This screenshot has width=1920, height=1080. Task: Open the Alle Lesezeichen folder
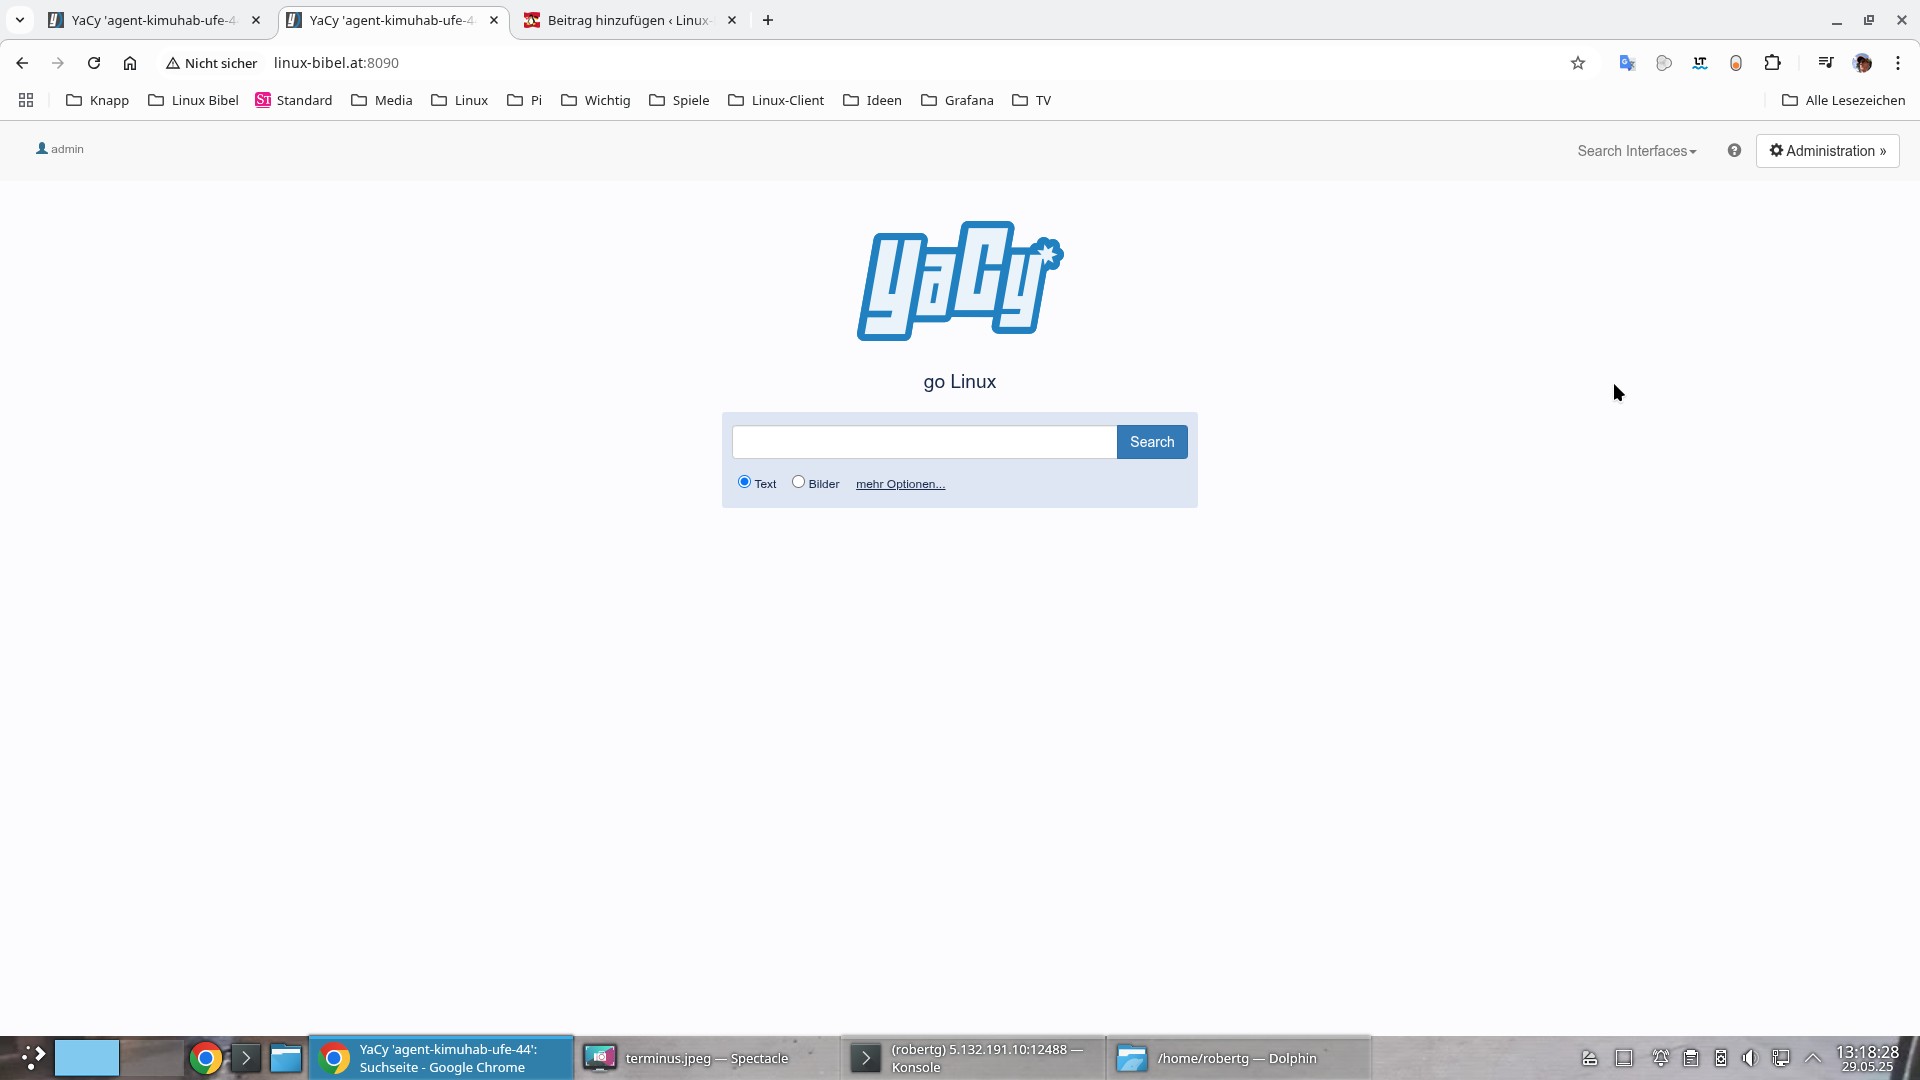coord(1843,100)
